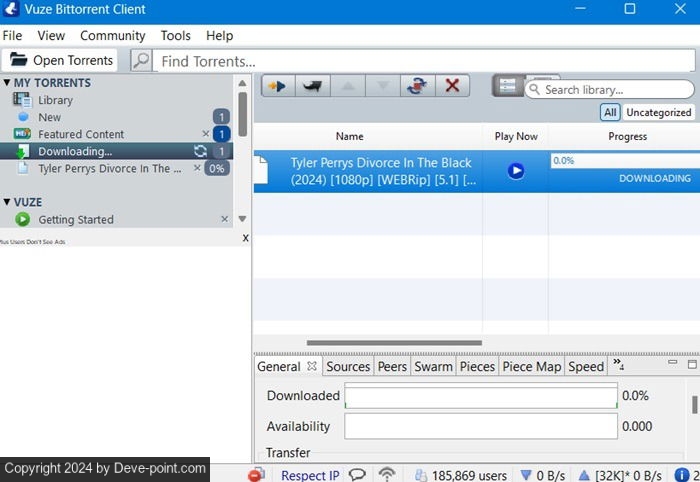Toggle the Uncategorized filter button
700x482 pixels.
658,113
